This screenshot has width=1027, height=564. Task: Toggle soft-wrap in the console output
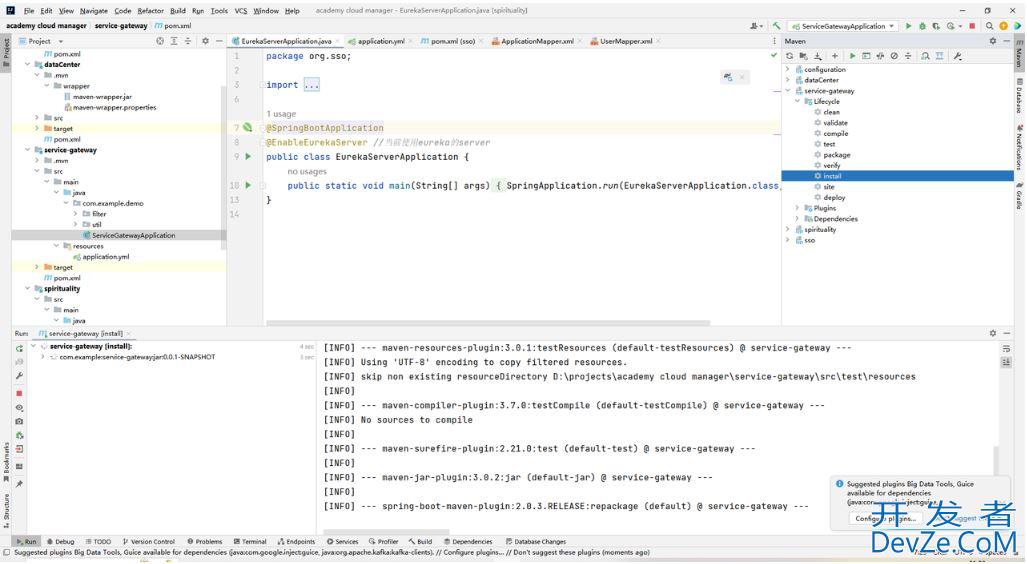click(x=1006, y=348)
